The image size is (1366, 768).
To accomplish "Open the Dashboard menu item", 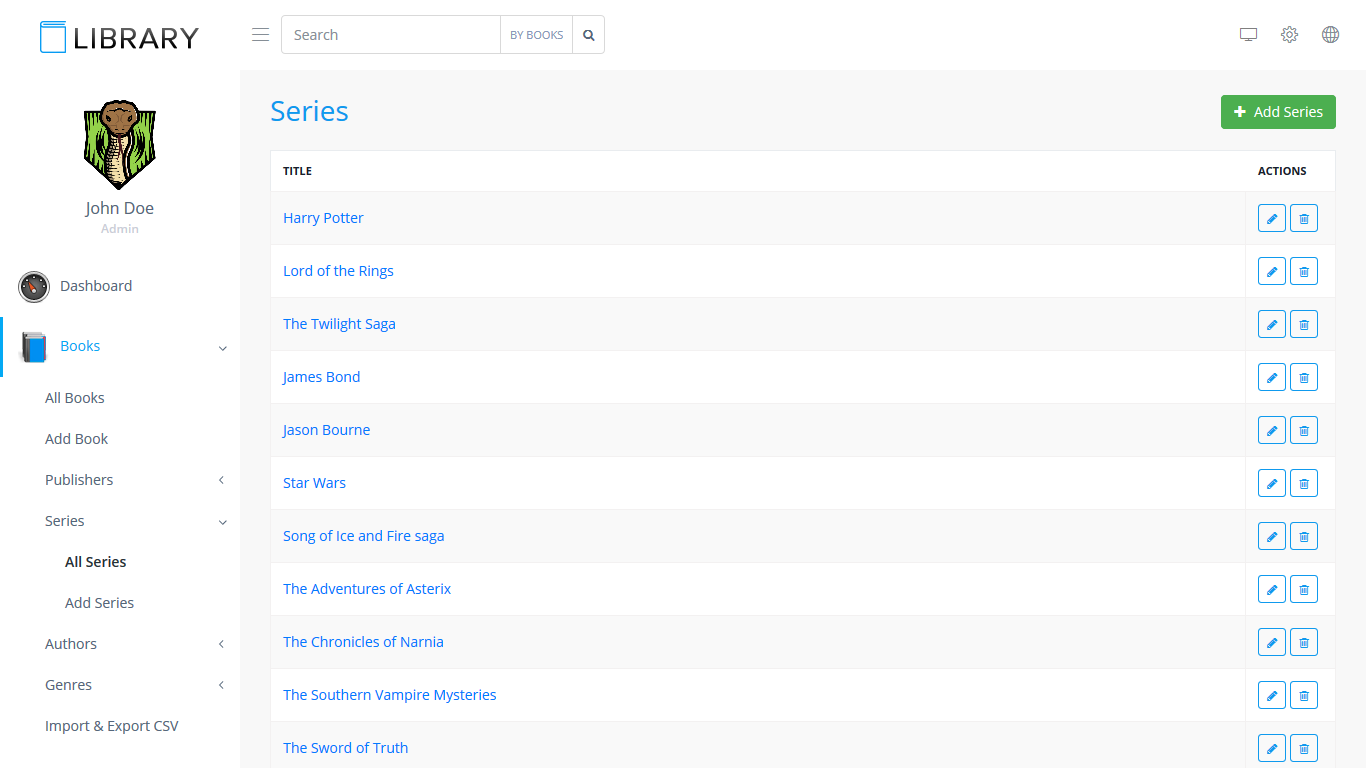I will tap(96, 286).
